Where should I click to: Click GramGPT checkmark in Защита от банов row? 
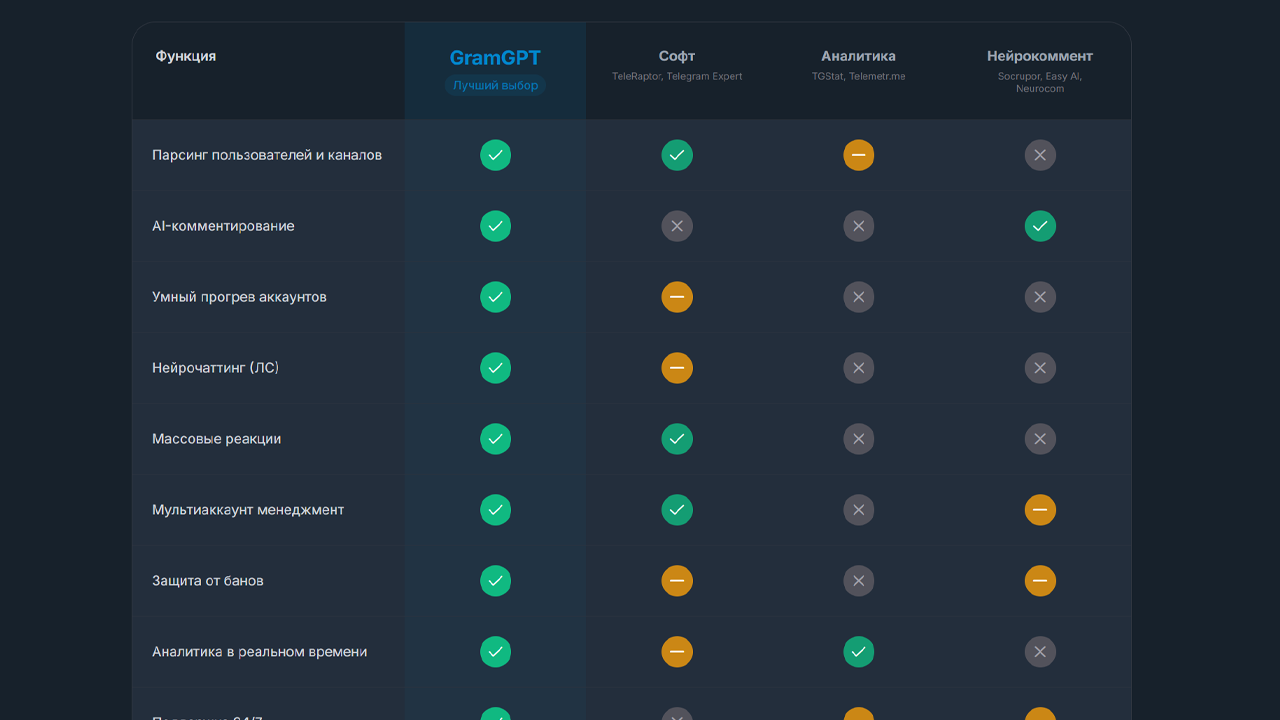(495, 581)
